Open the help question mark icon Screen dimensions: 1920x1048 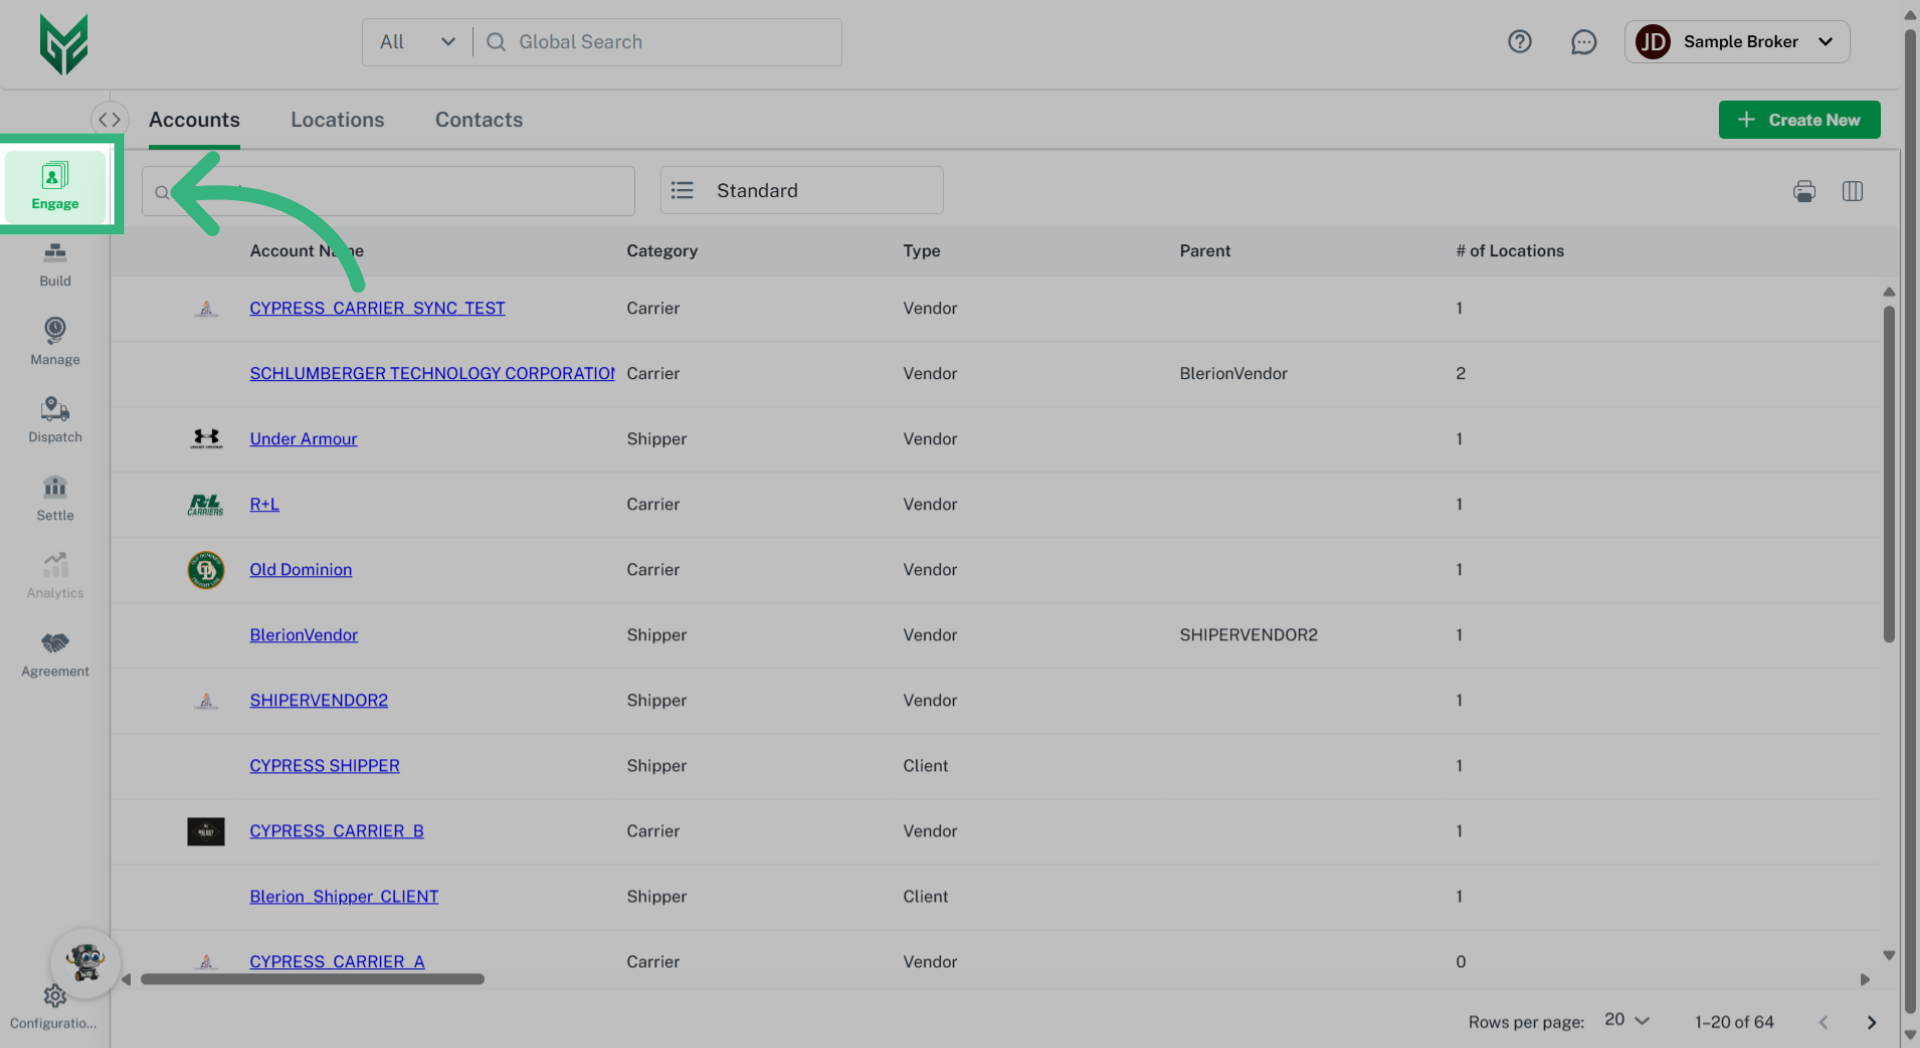(1519, 42)
